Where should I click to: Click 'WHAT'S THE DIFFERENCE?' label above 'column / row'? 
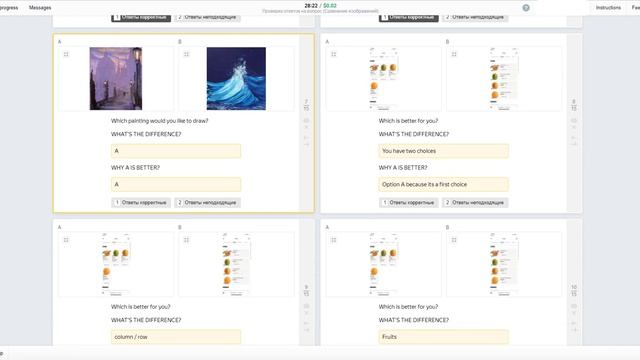146,320
